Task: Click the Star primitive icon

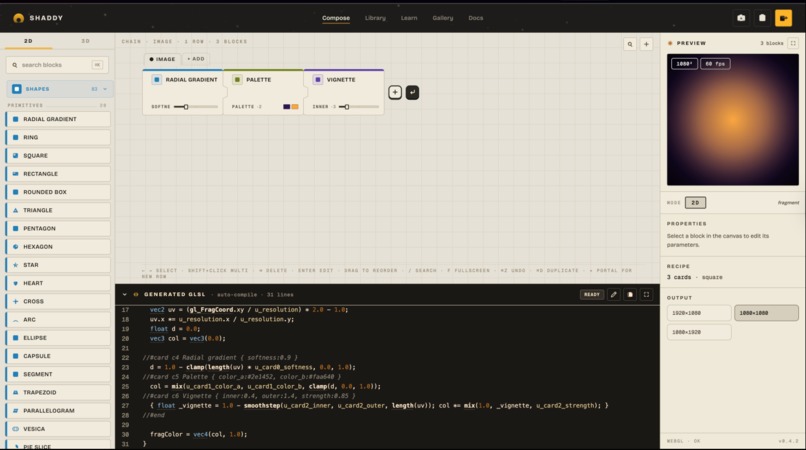Action: click(15, 265)
